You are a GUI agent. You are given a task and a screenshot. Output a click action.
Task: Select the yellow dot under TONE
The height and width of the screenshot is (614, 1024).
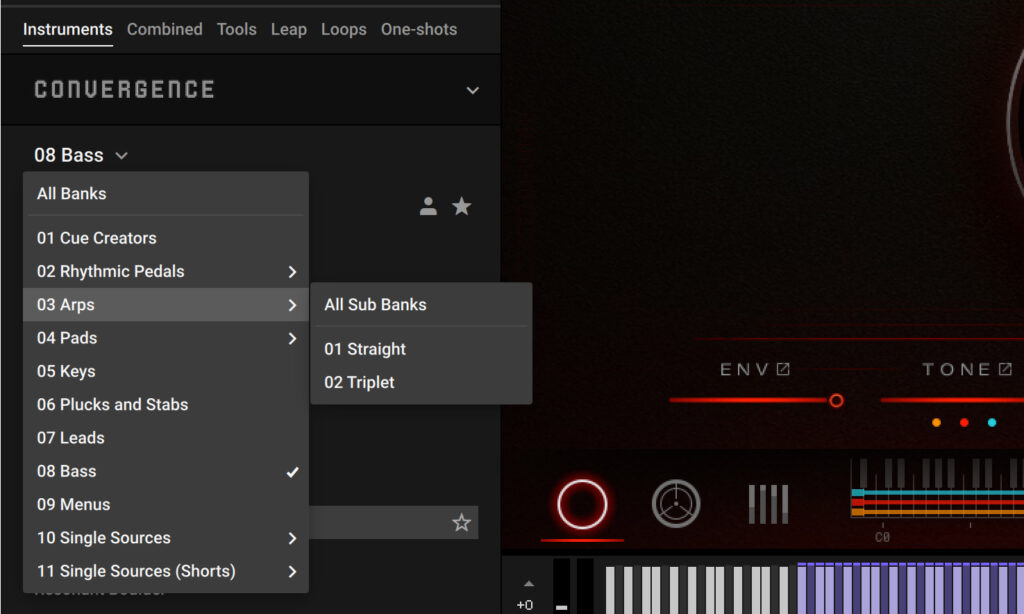[x=936, y=422]
